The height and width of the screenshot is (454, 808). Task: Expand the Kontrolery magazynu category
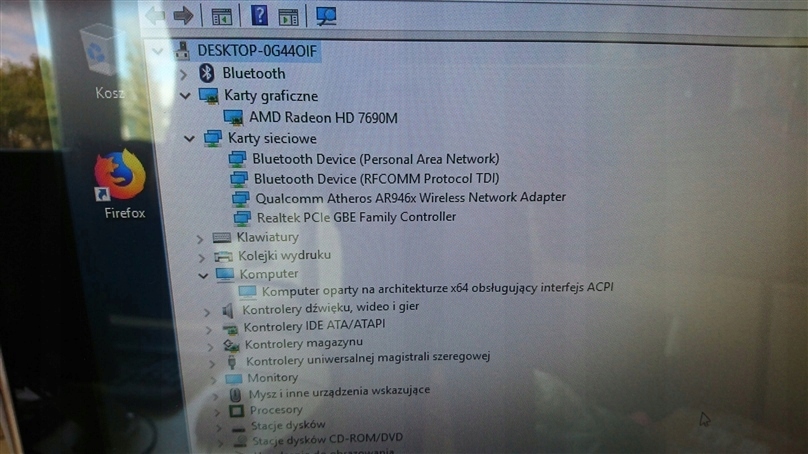click(x=210, y=347)
